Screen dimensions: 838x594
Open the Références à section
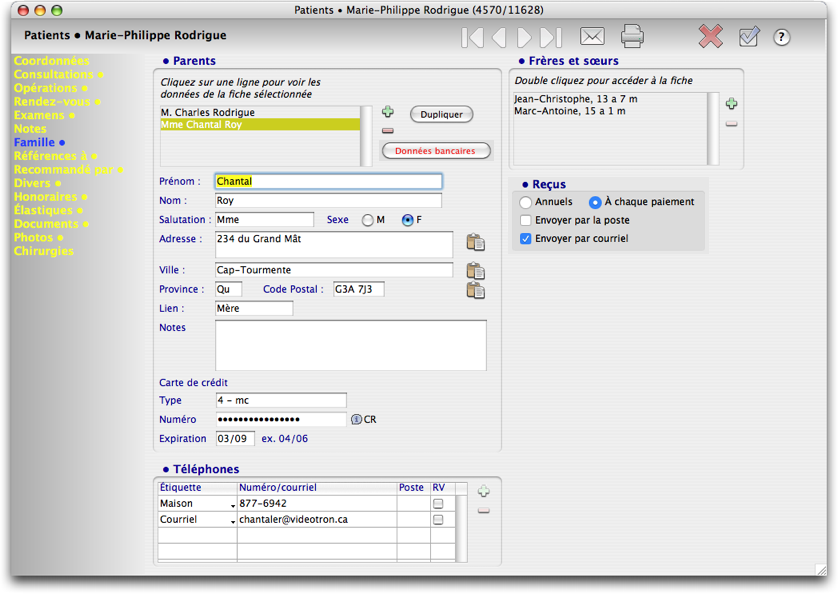(56, 156)
